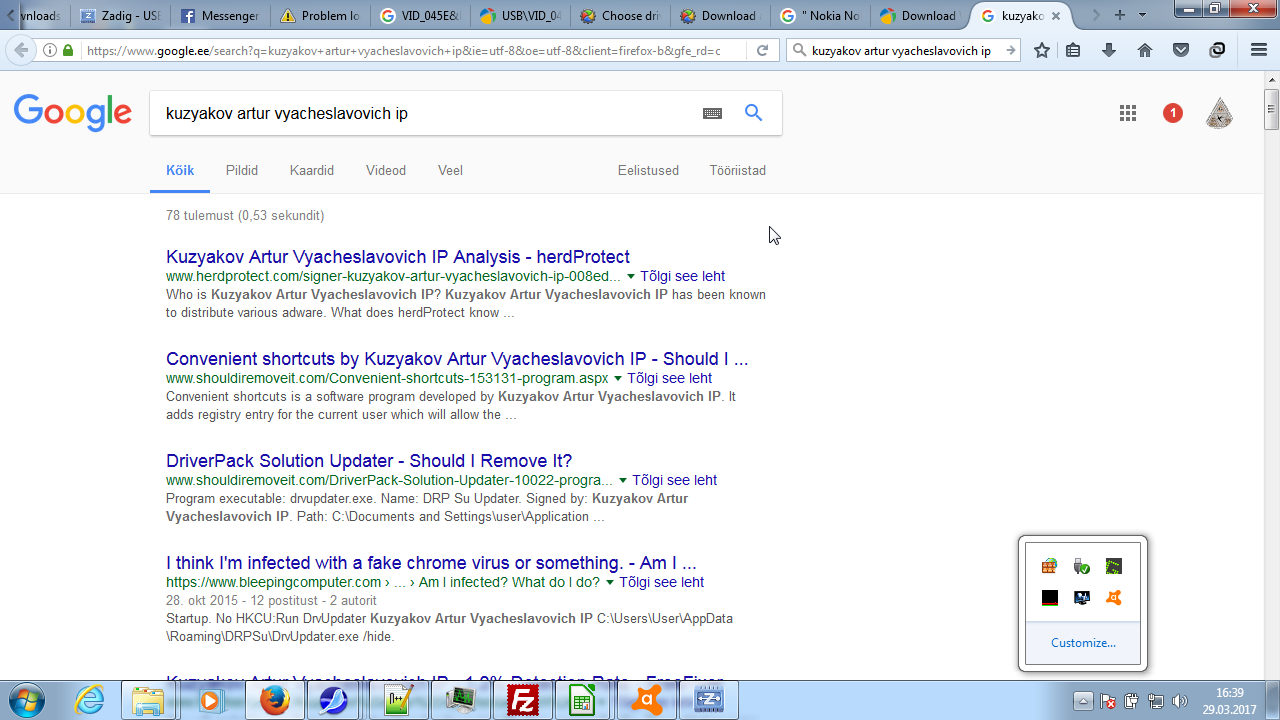
Task: Switch to the Zadig browser tab
Action: tap(119, 16)
